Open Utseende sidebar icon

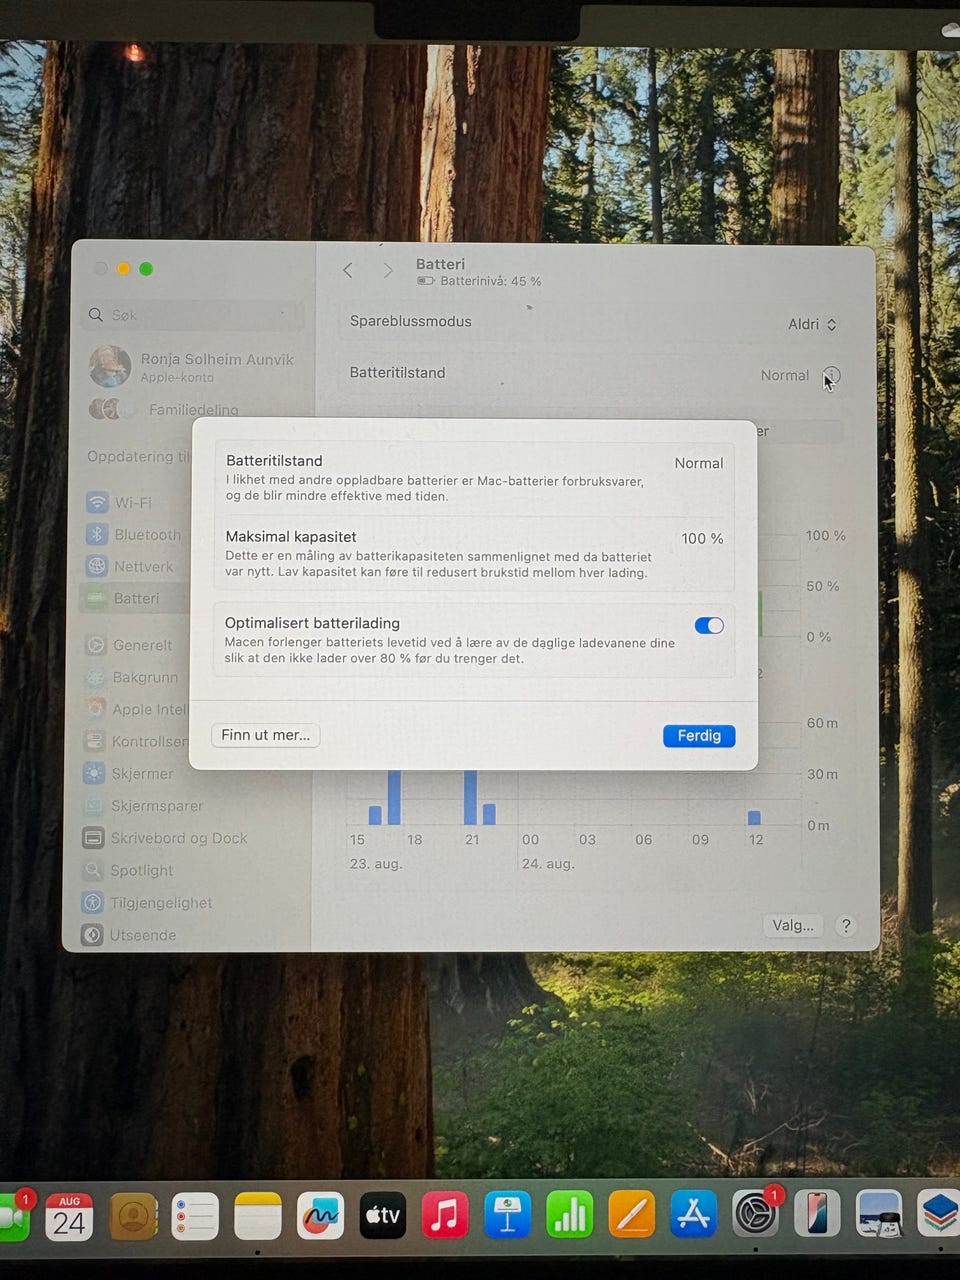coord(92,935)
